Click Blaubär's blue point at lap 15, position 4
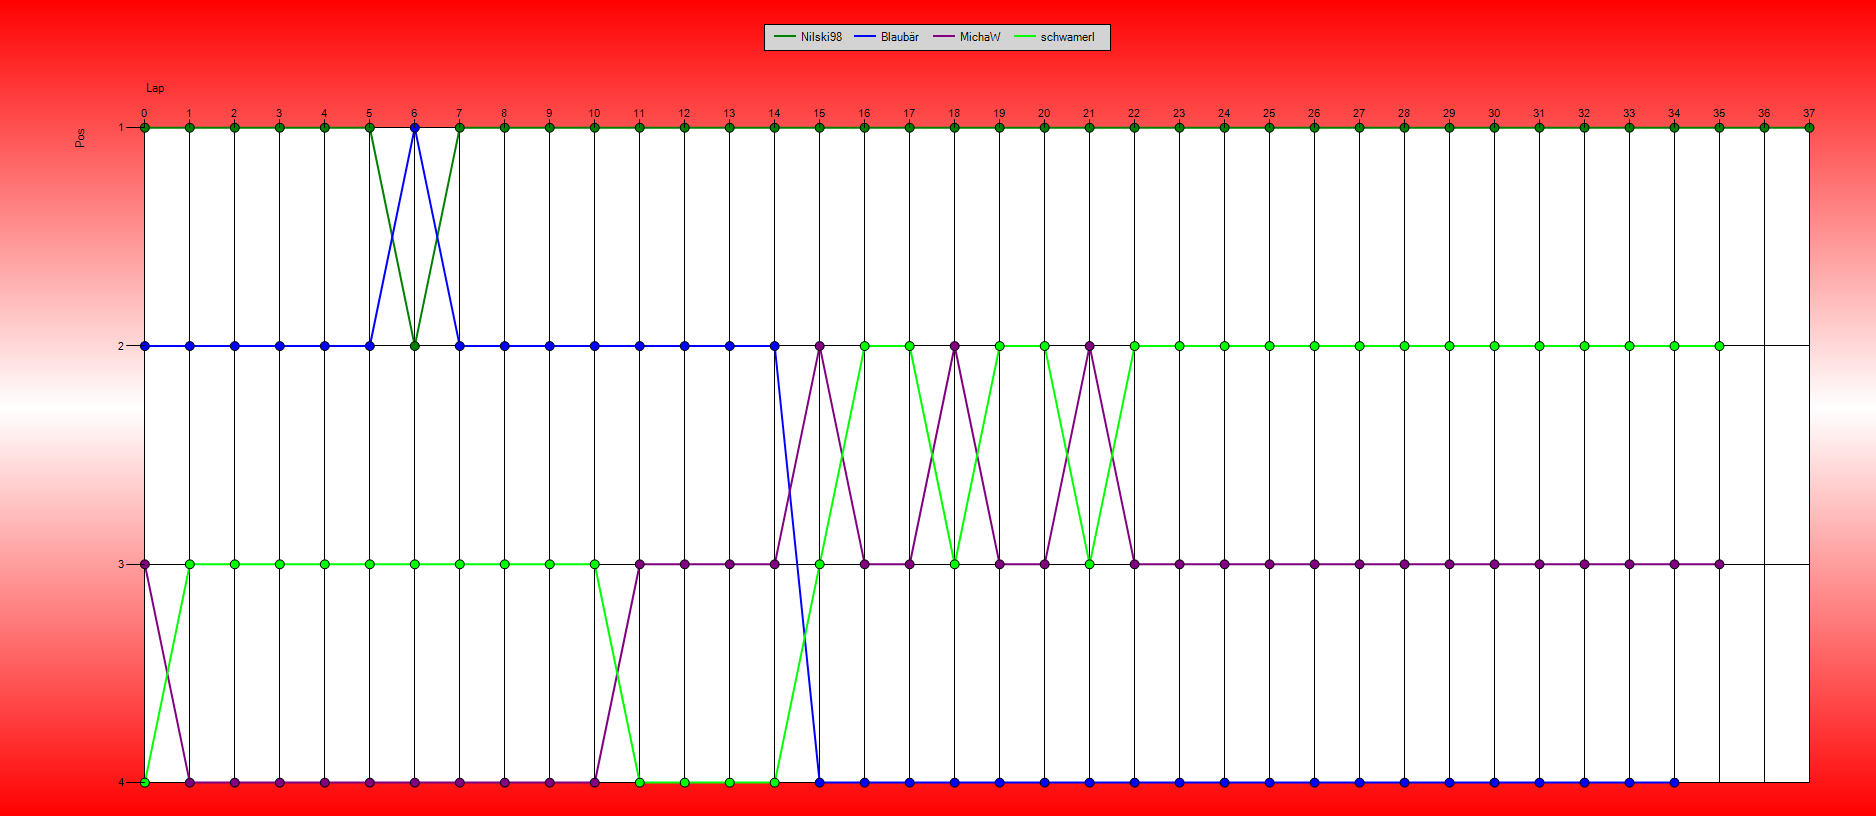Image resolution: width=1876 pixels, height=816 pixels. (820, 782)
